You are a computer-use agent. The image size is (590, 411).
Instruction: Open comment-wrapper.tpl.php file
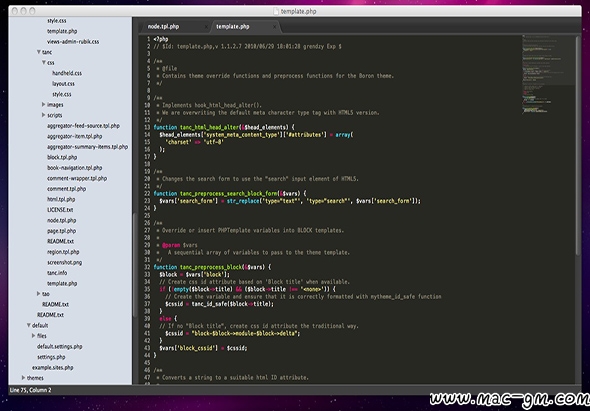(x=77, y=178)
